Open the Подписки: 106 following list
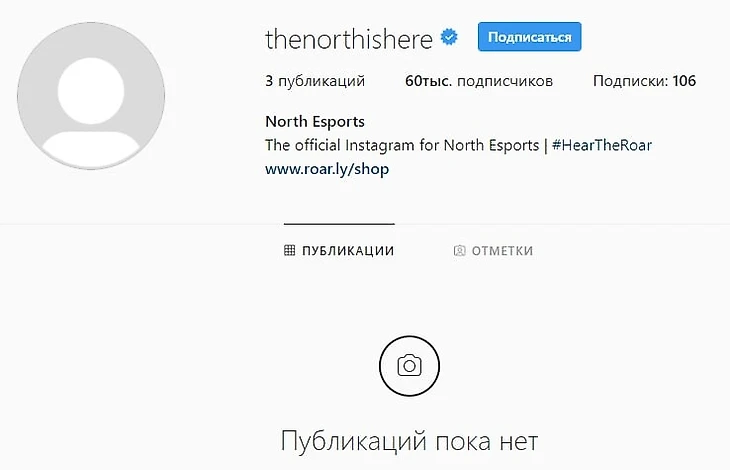730x470 pixels. pos(644,81)
